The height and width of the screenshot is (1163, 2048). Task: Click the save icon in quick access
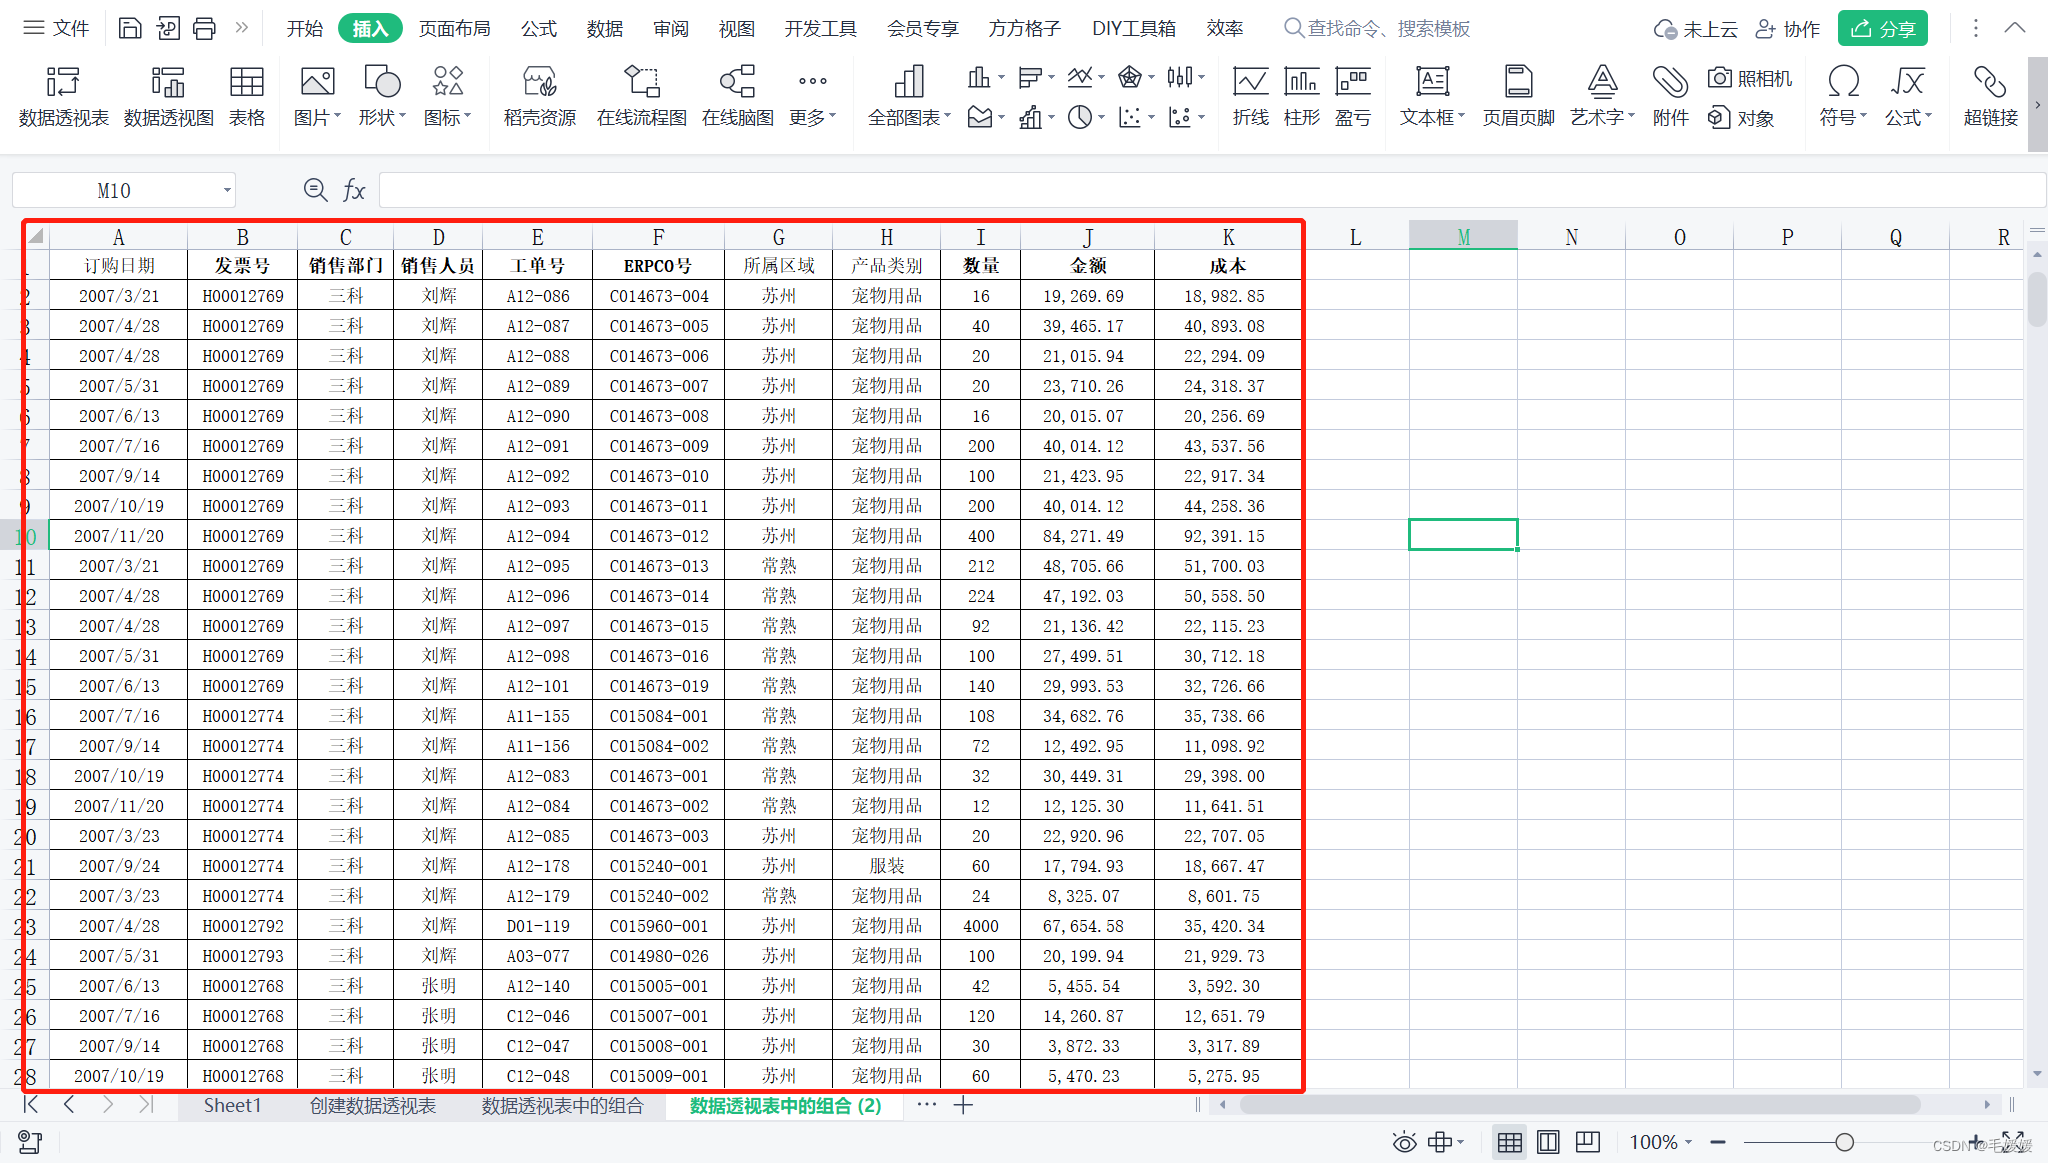click(130, 28)
